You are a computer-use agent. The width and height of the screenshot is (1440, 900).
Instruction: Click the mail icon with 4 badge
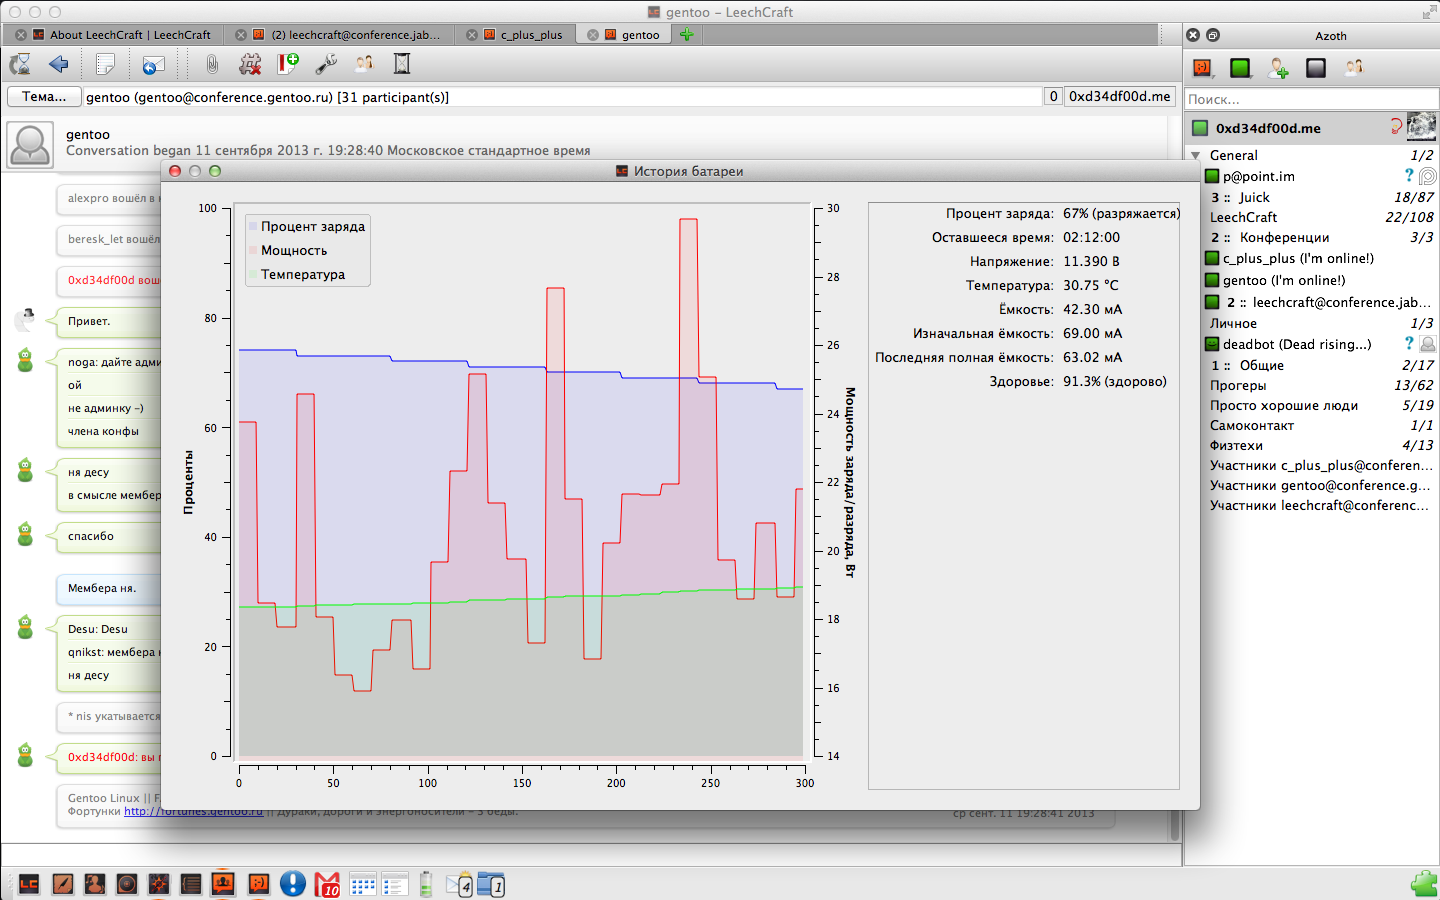(459, 885)
